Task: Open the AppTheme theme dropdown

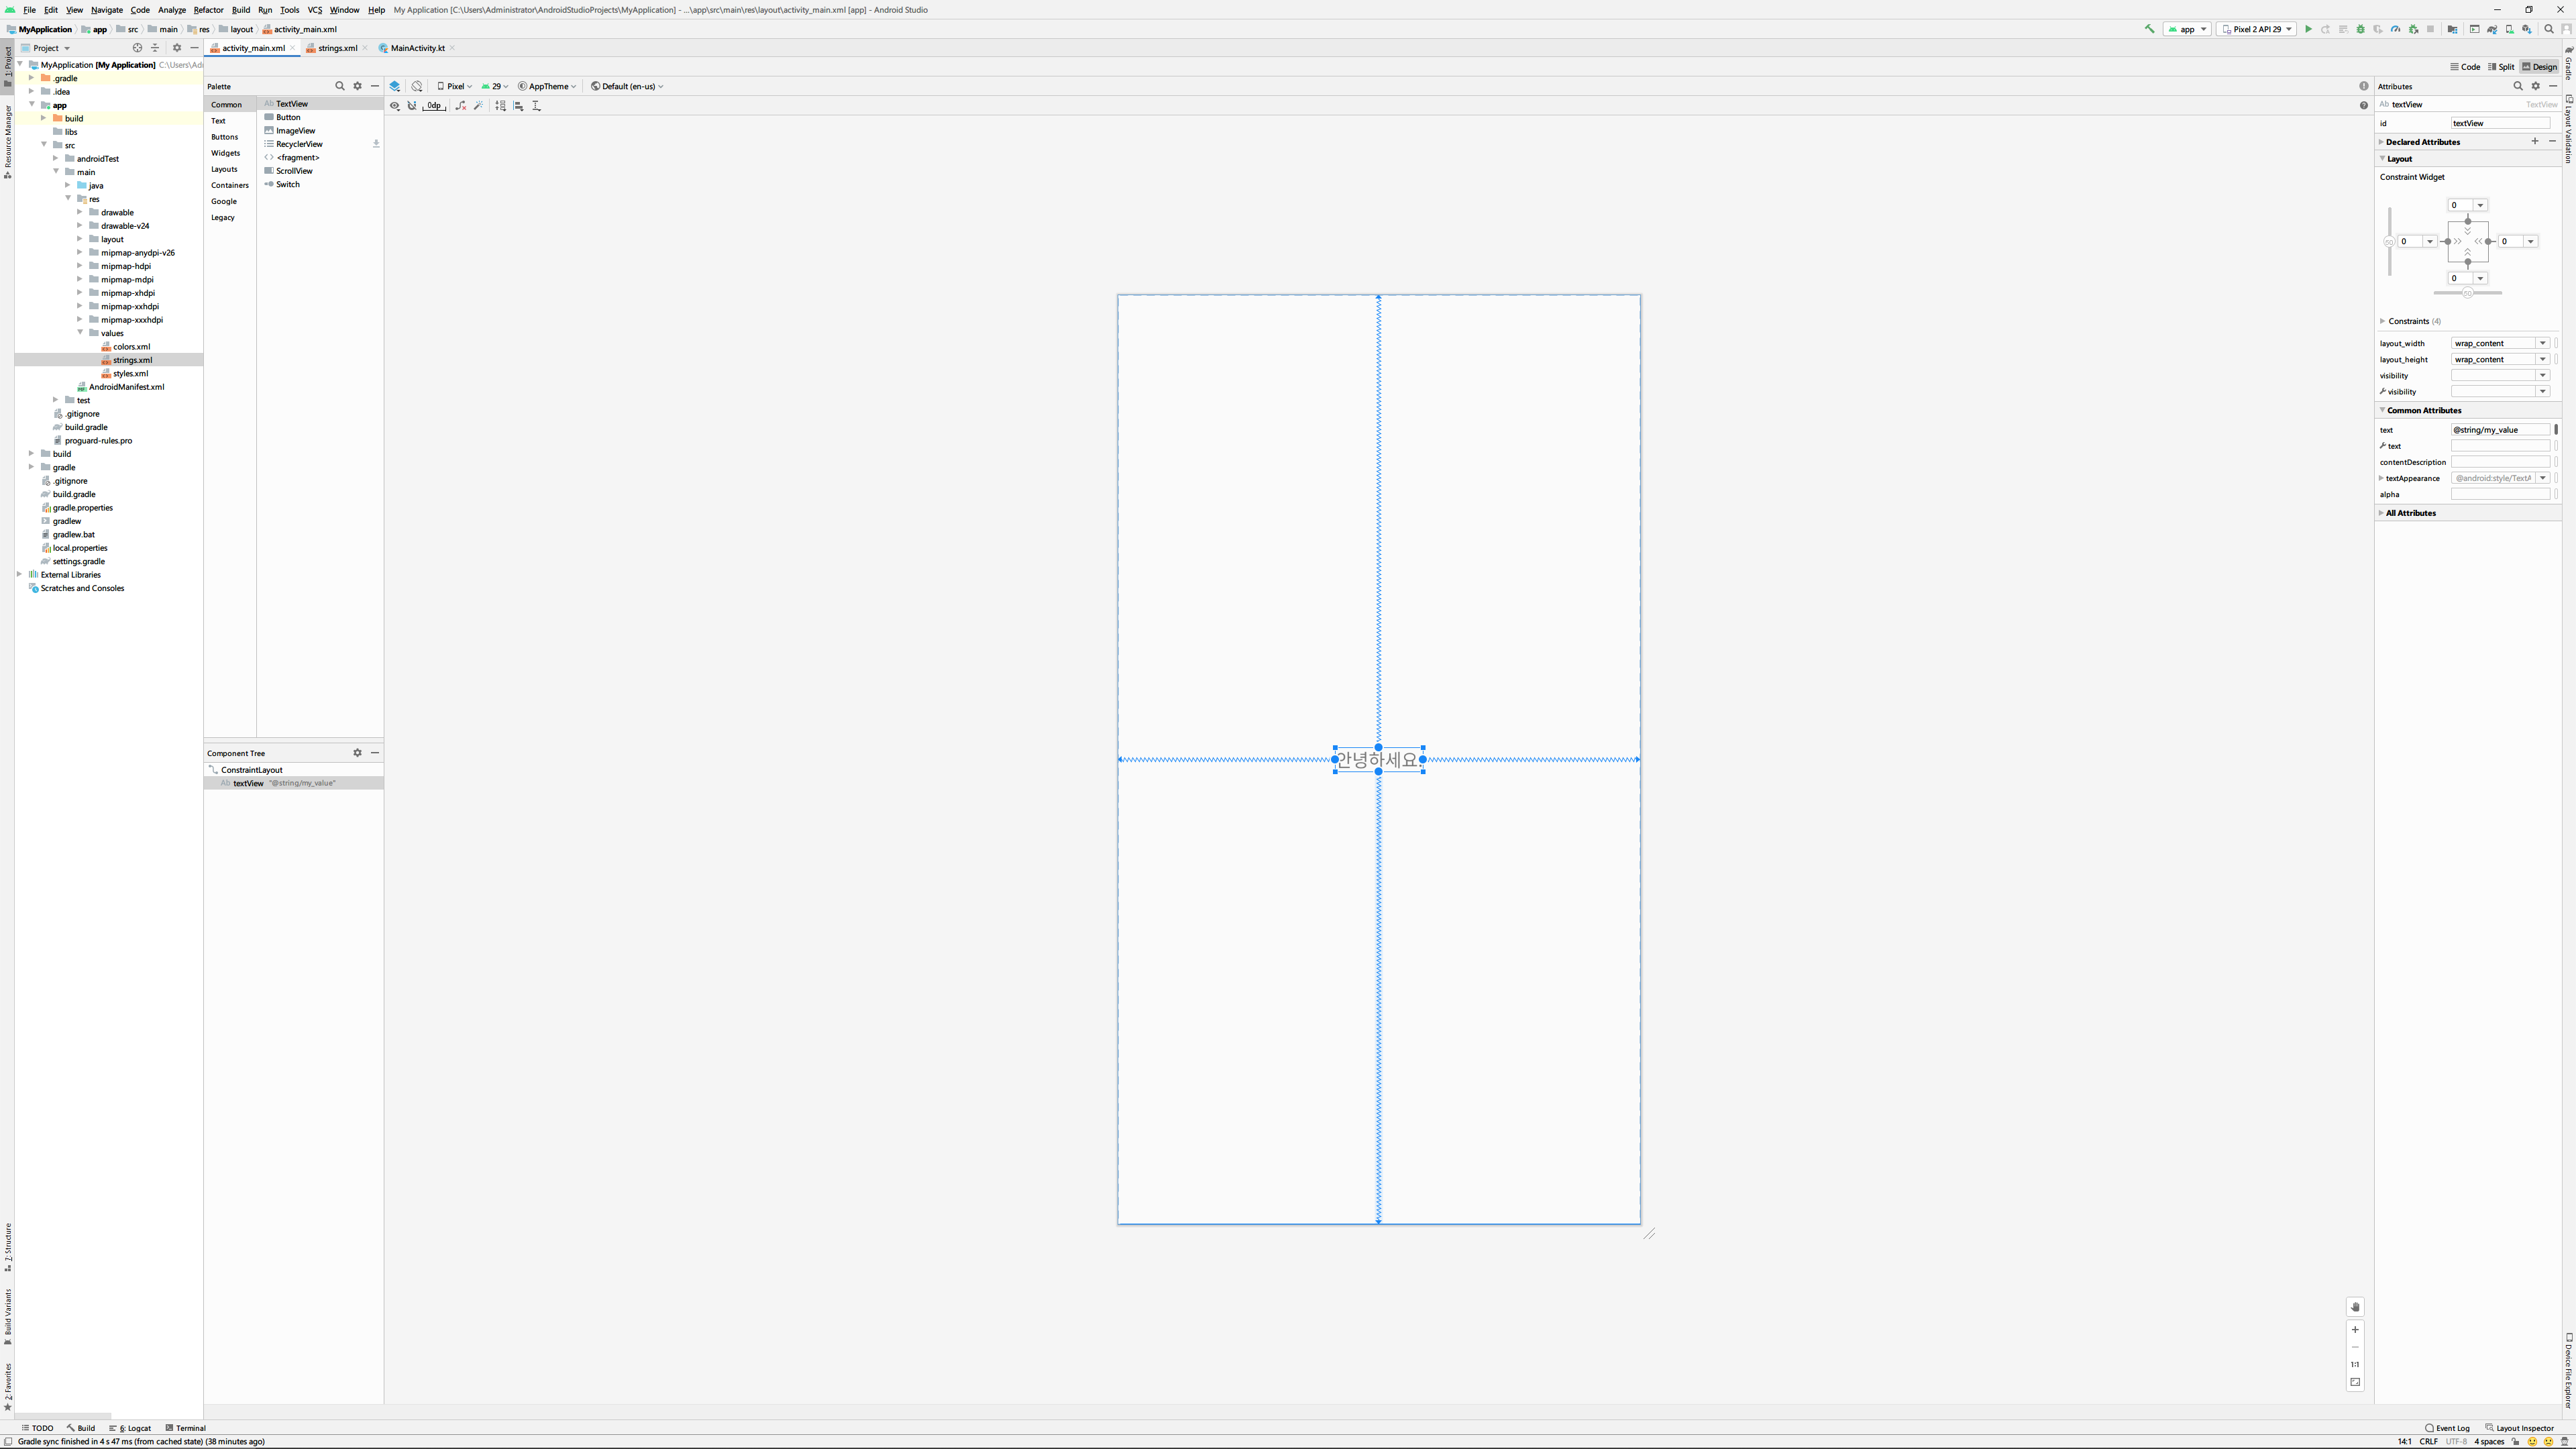Action: pyautogui.click(x=547, y=86)
